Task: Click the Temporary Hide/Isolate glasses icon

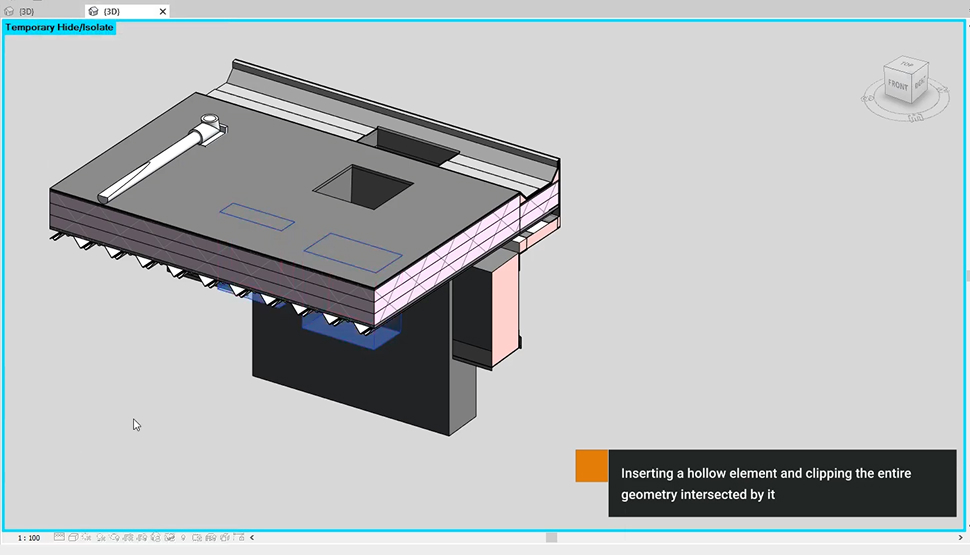Action: (x=169, y=538)
